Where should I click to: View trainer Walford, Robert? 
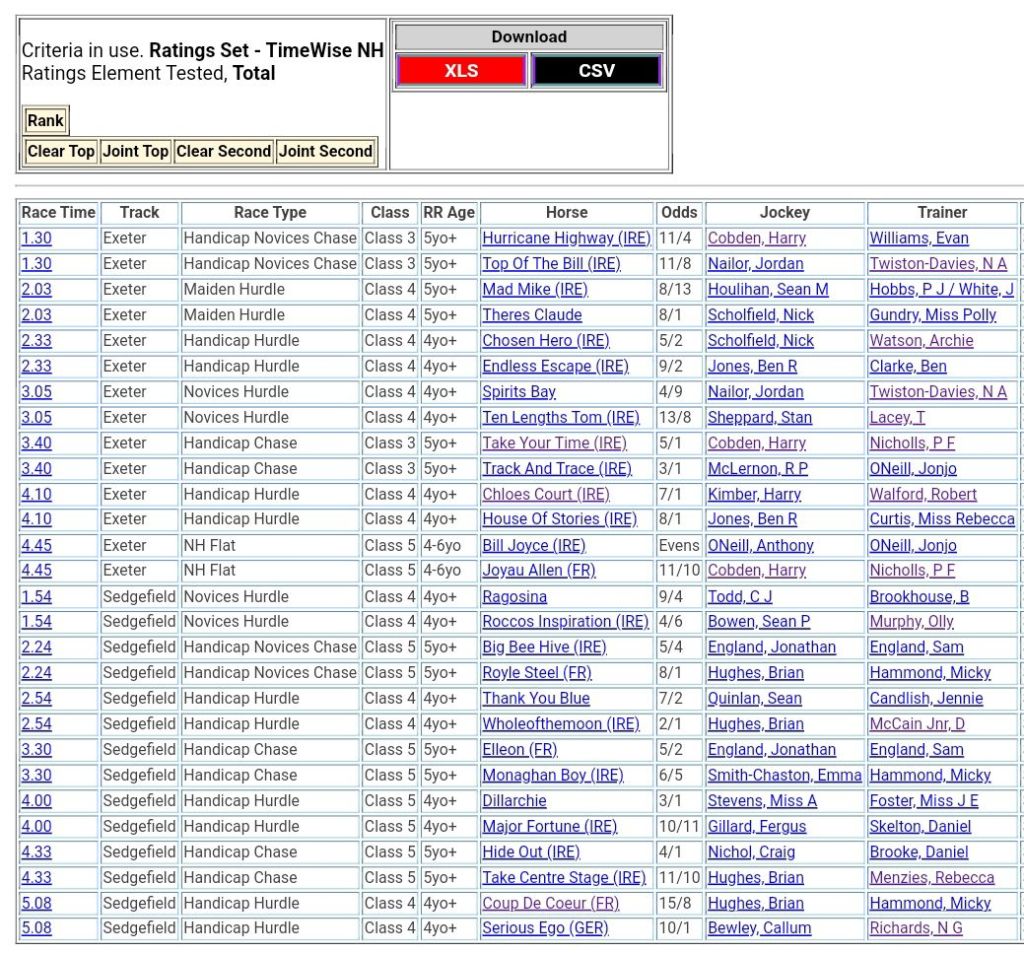pos(923,494)
